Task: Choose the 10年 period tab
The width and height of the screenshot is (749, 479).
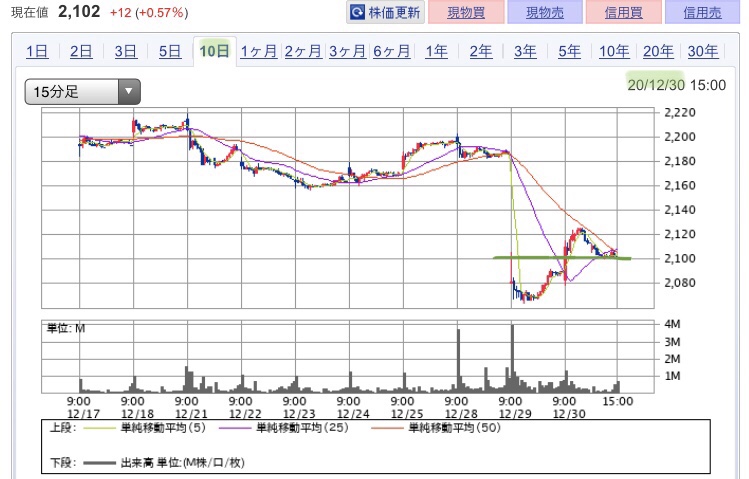Action: 614,51
